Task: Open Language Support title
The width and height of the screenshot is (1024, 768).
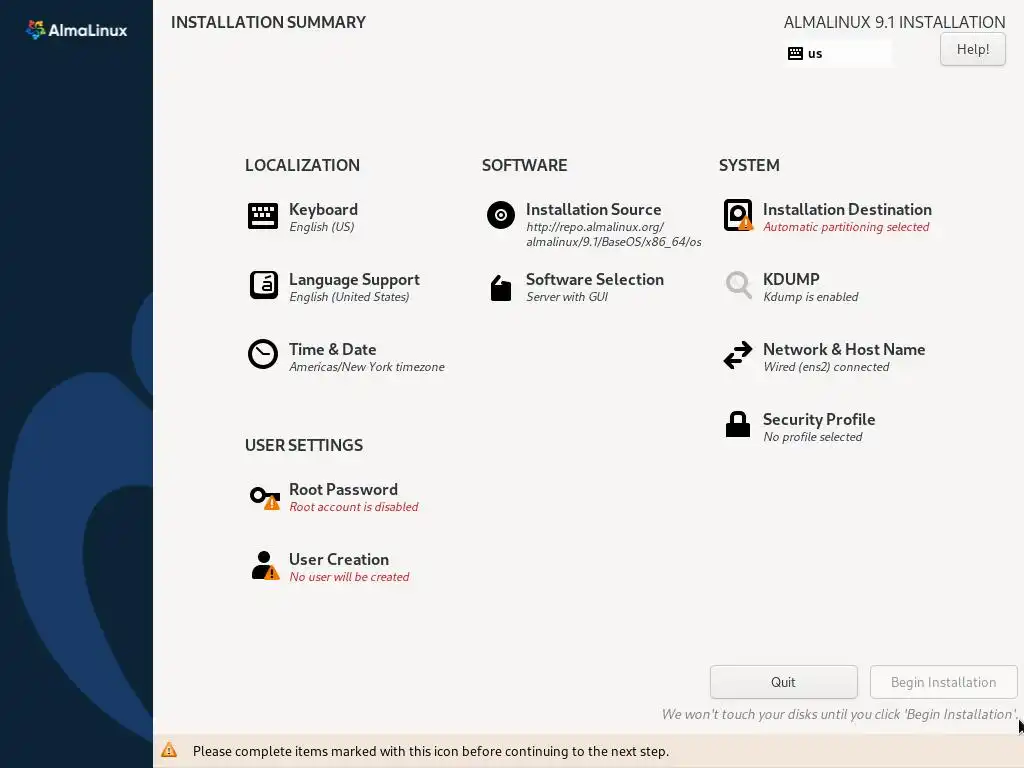Action: tap(354, 280)
